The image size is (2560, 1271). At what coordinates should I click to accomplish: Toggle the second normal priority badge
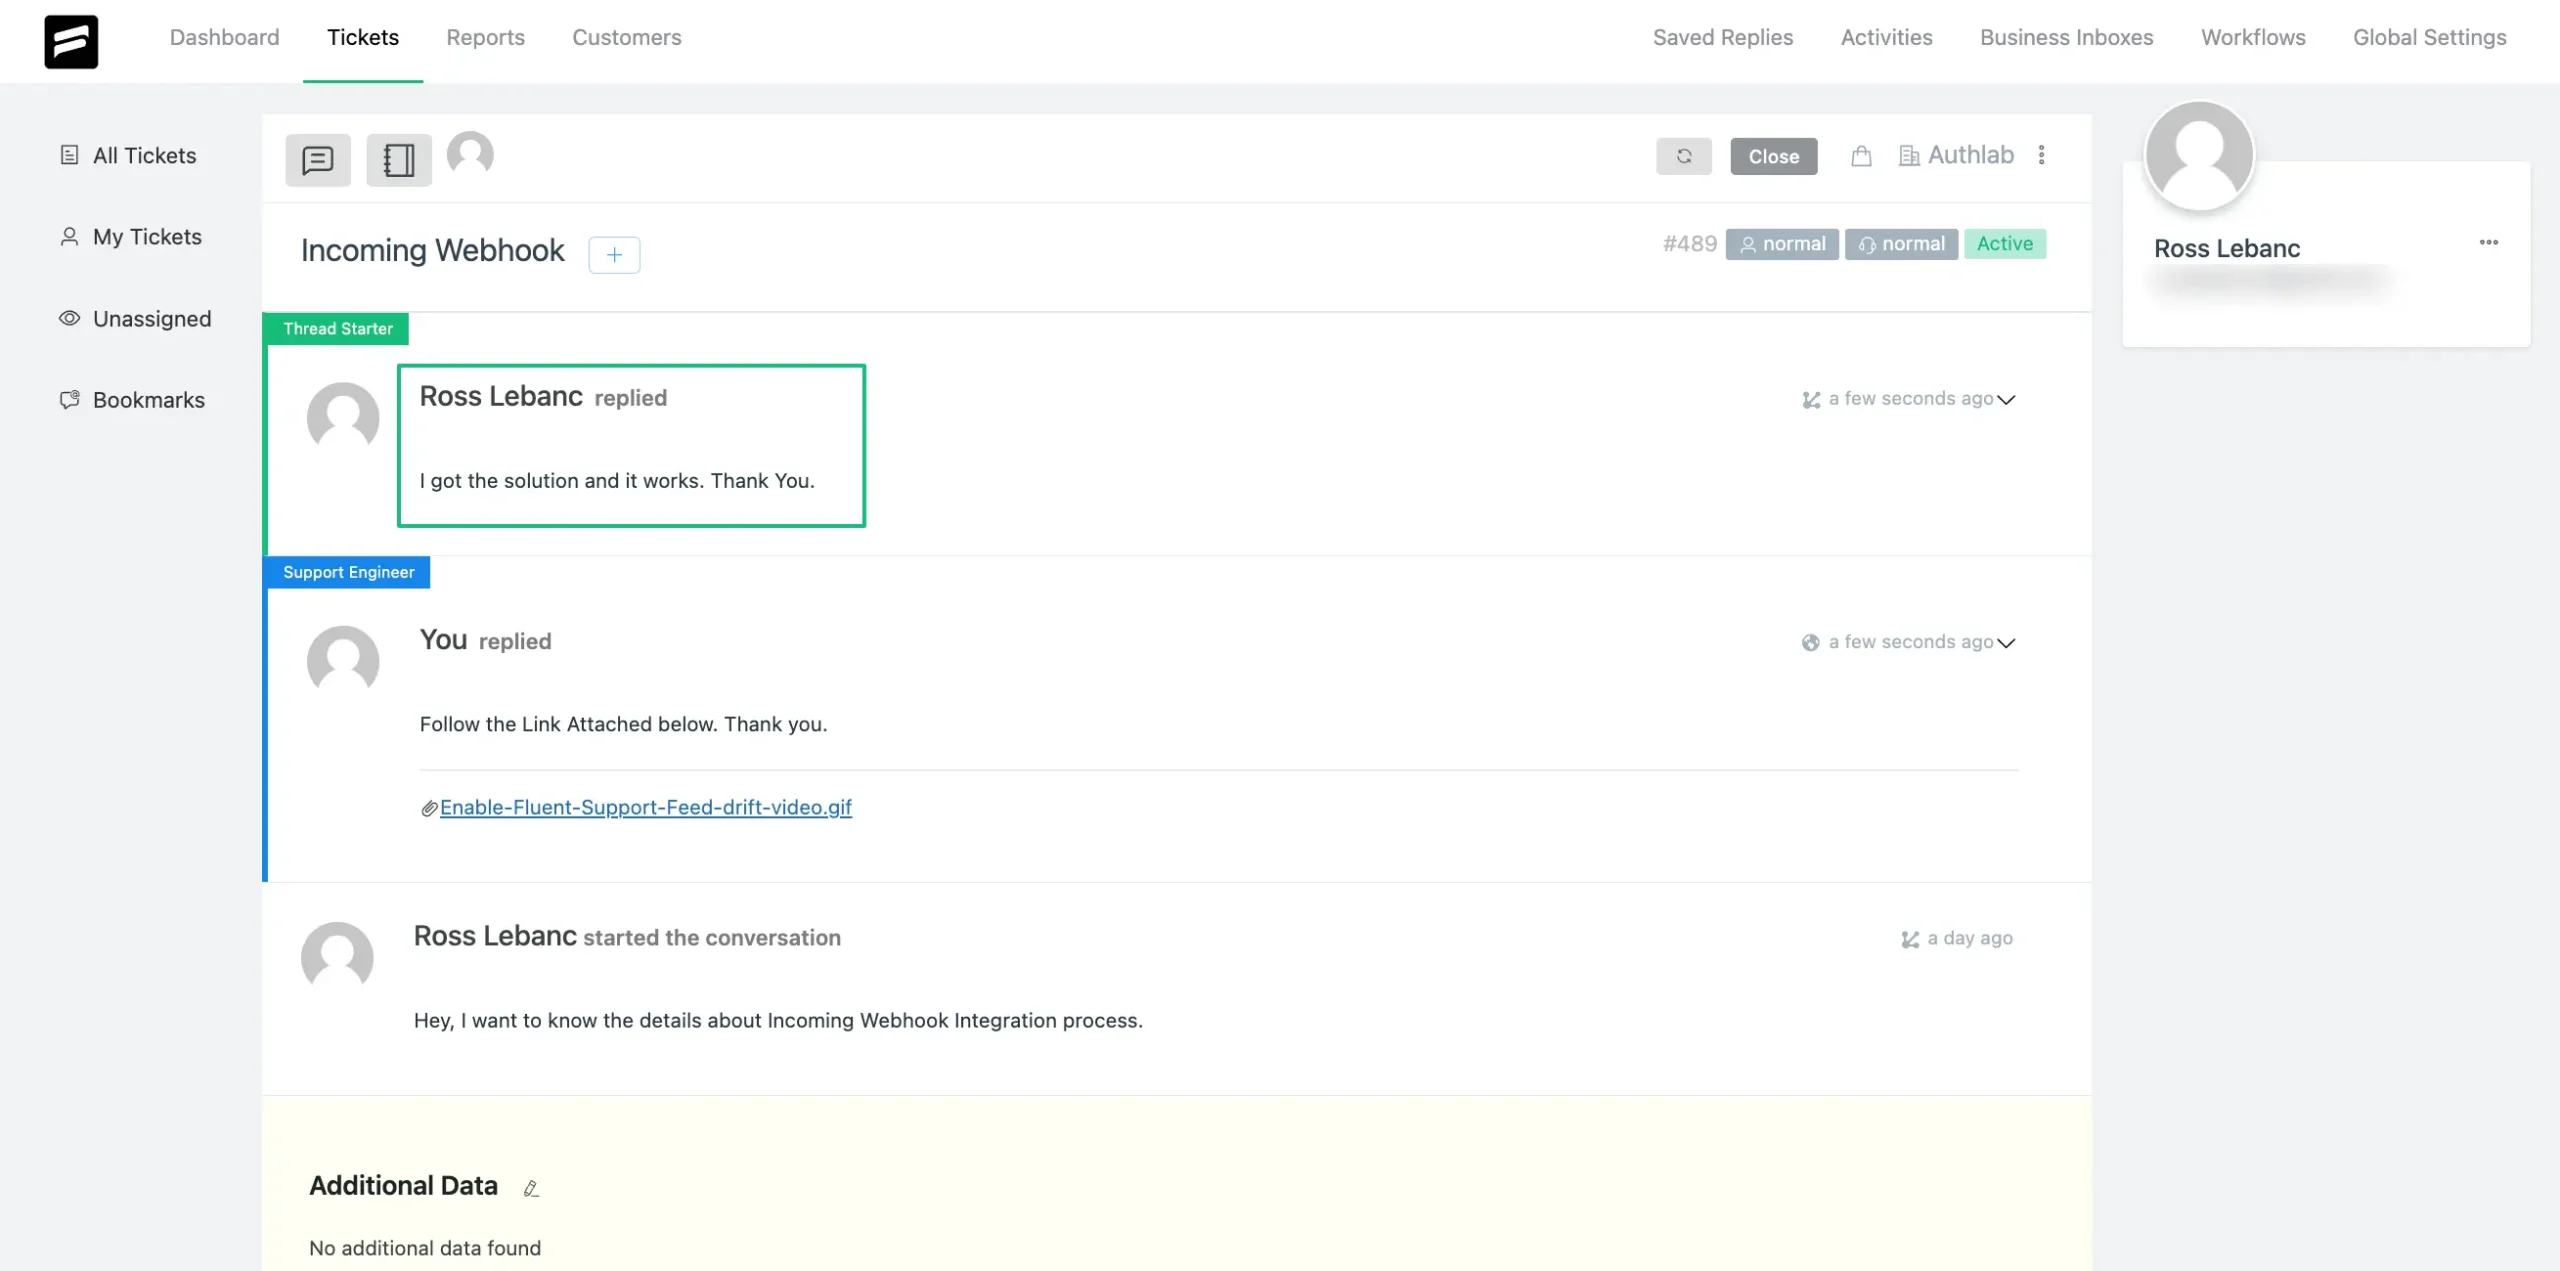tap(1900, 242)
